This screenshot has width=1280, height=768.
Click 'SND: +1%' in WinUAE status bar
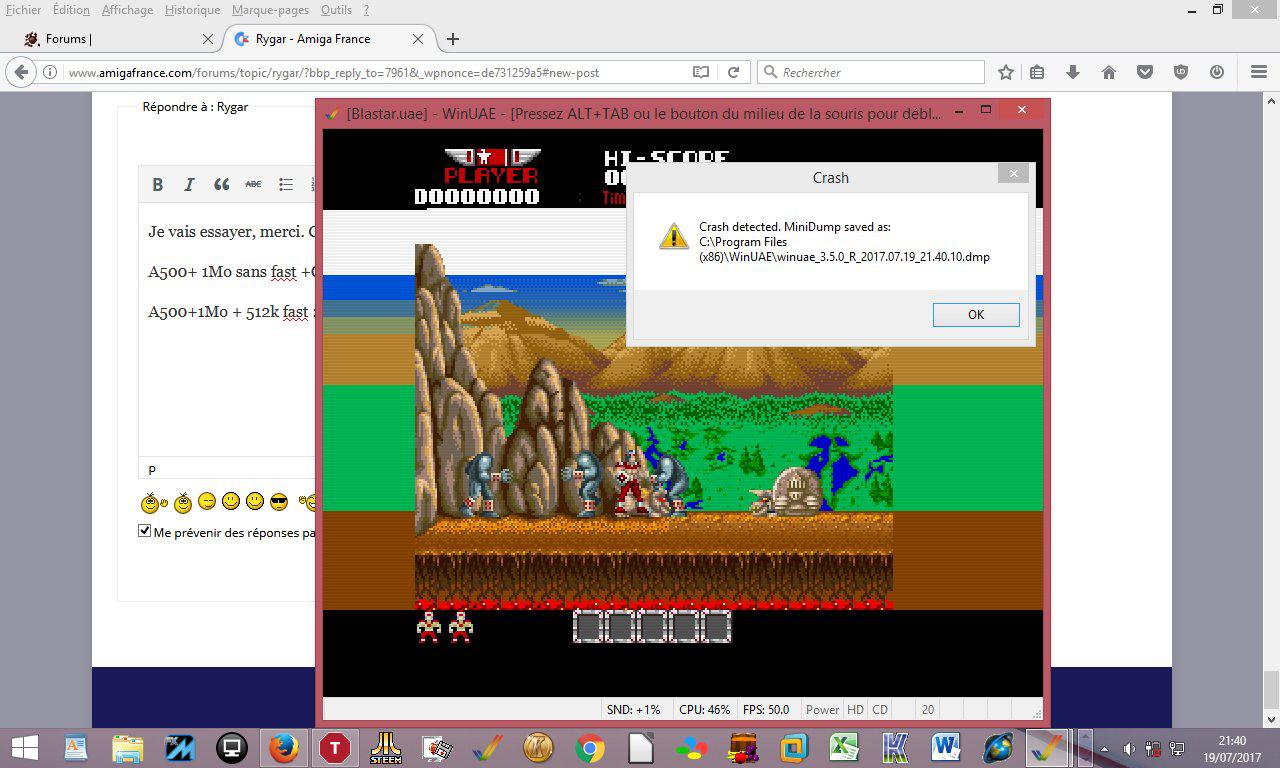[633, 709]
